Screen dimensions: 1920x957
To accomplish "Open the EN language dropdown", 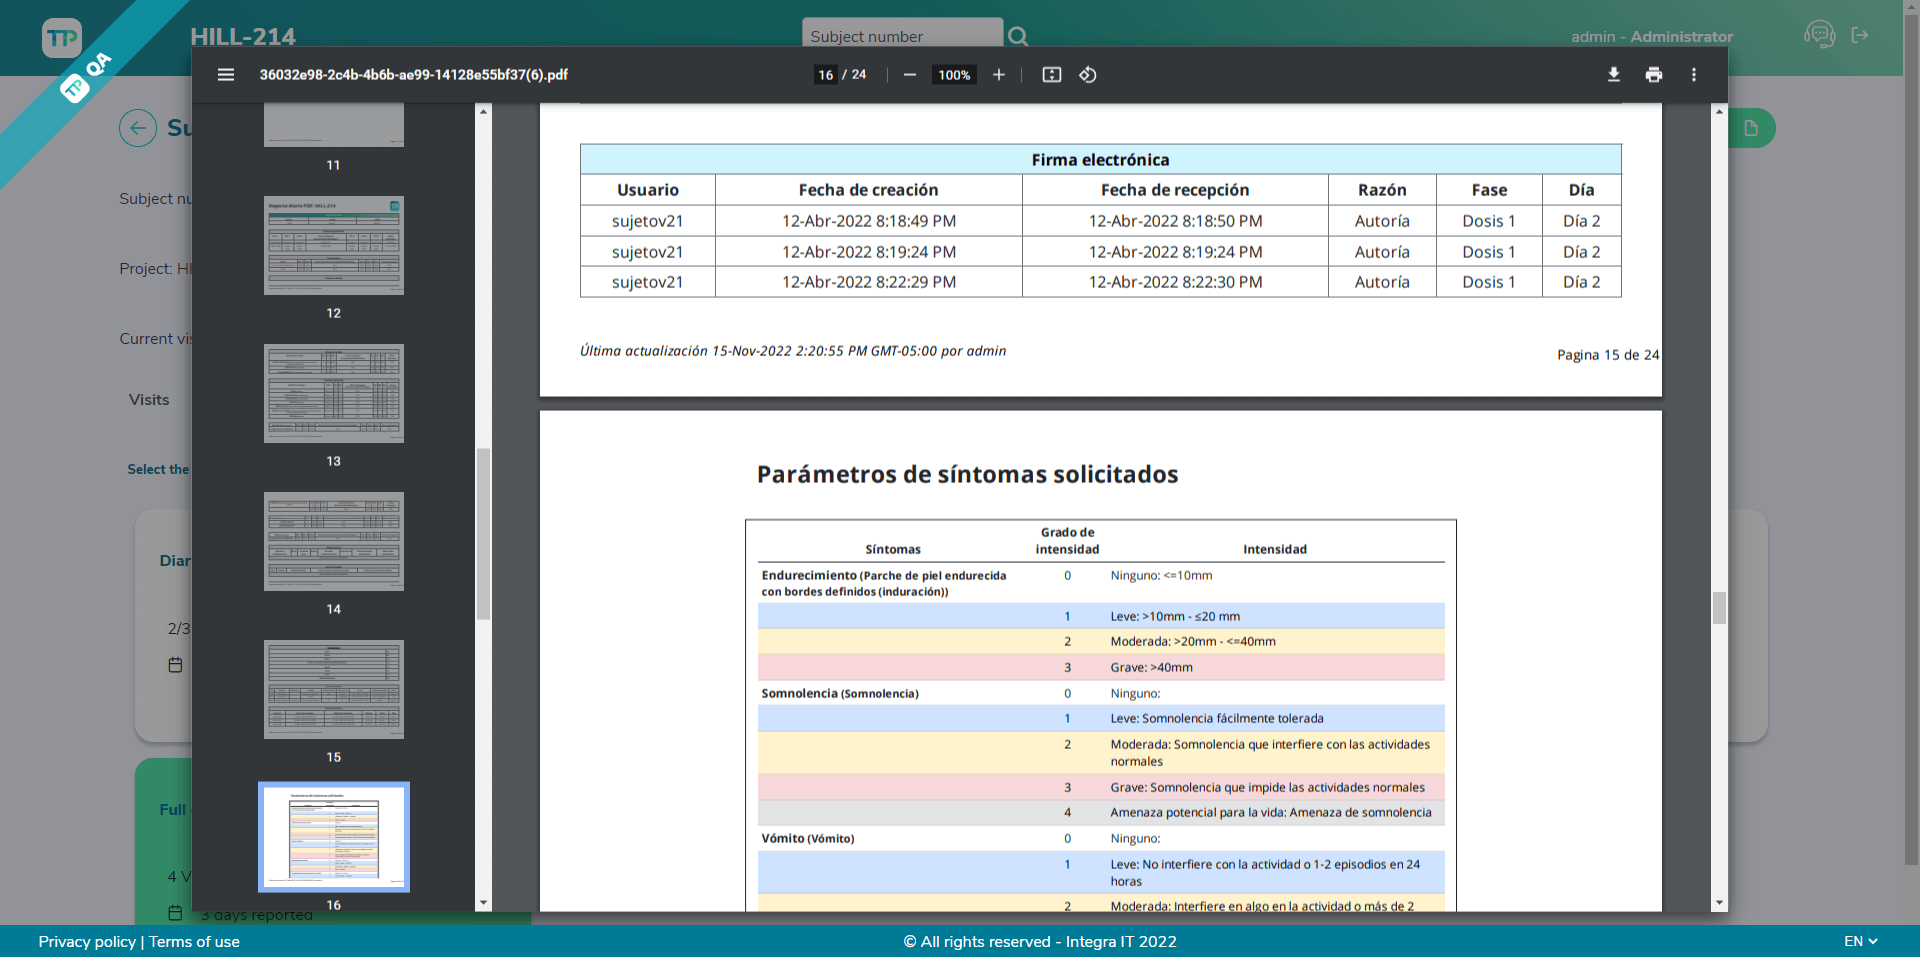I will pyautogui.click(x=1861, y=941).
